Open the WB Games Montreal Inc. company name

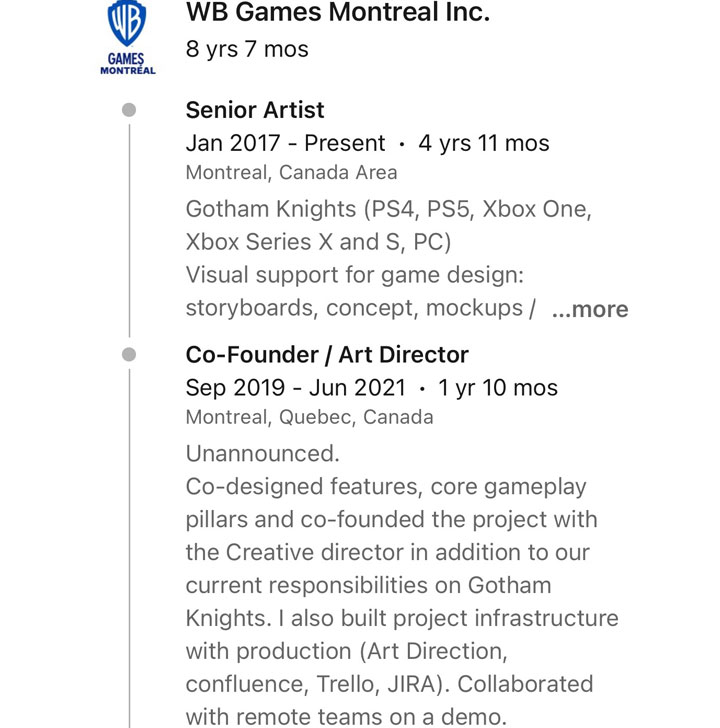click(337, 13)
